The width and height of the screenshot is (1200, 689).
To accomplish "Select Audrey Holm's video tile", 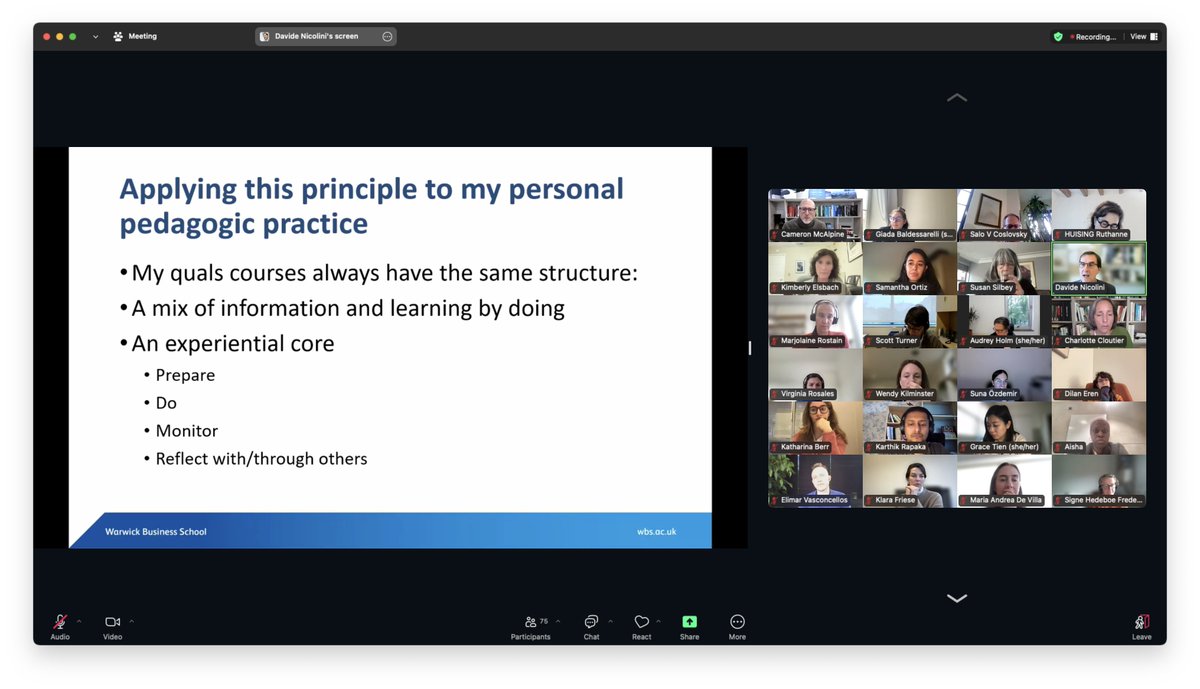I will coord(1004,321).
